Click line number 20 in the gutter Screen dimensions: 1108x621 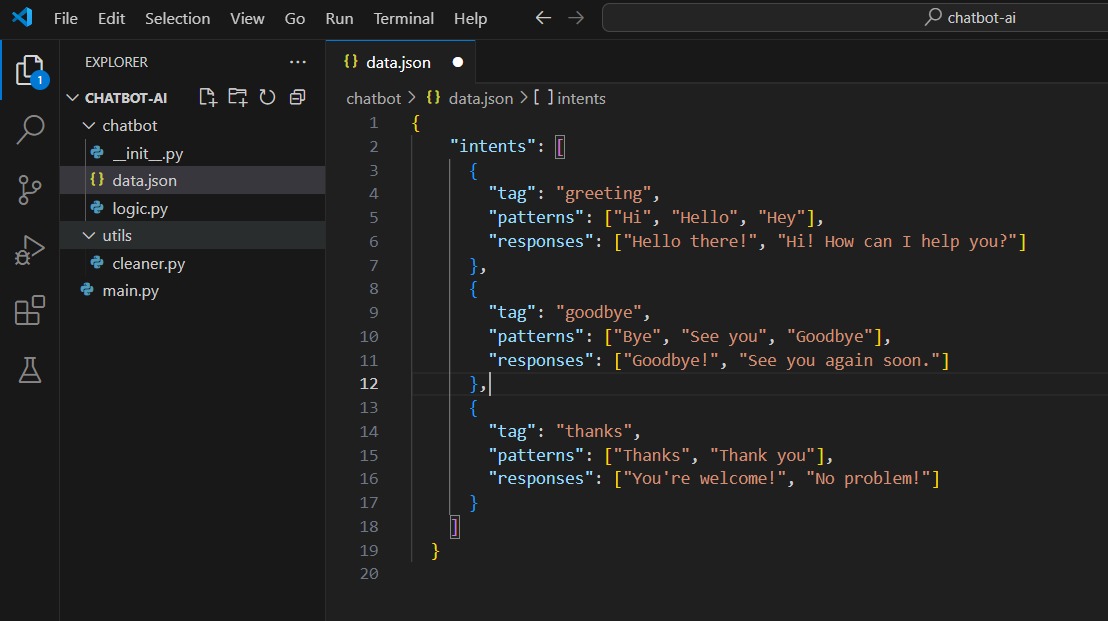[x=369, y=574]
